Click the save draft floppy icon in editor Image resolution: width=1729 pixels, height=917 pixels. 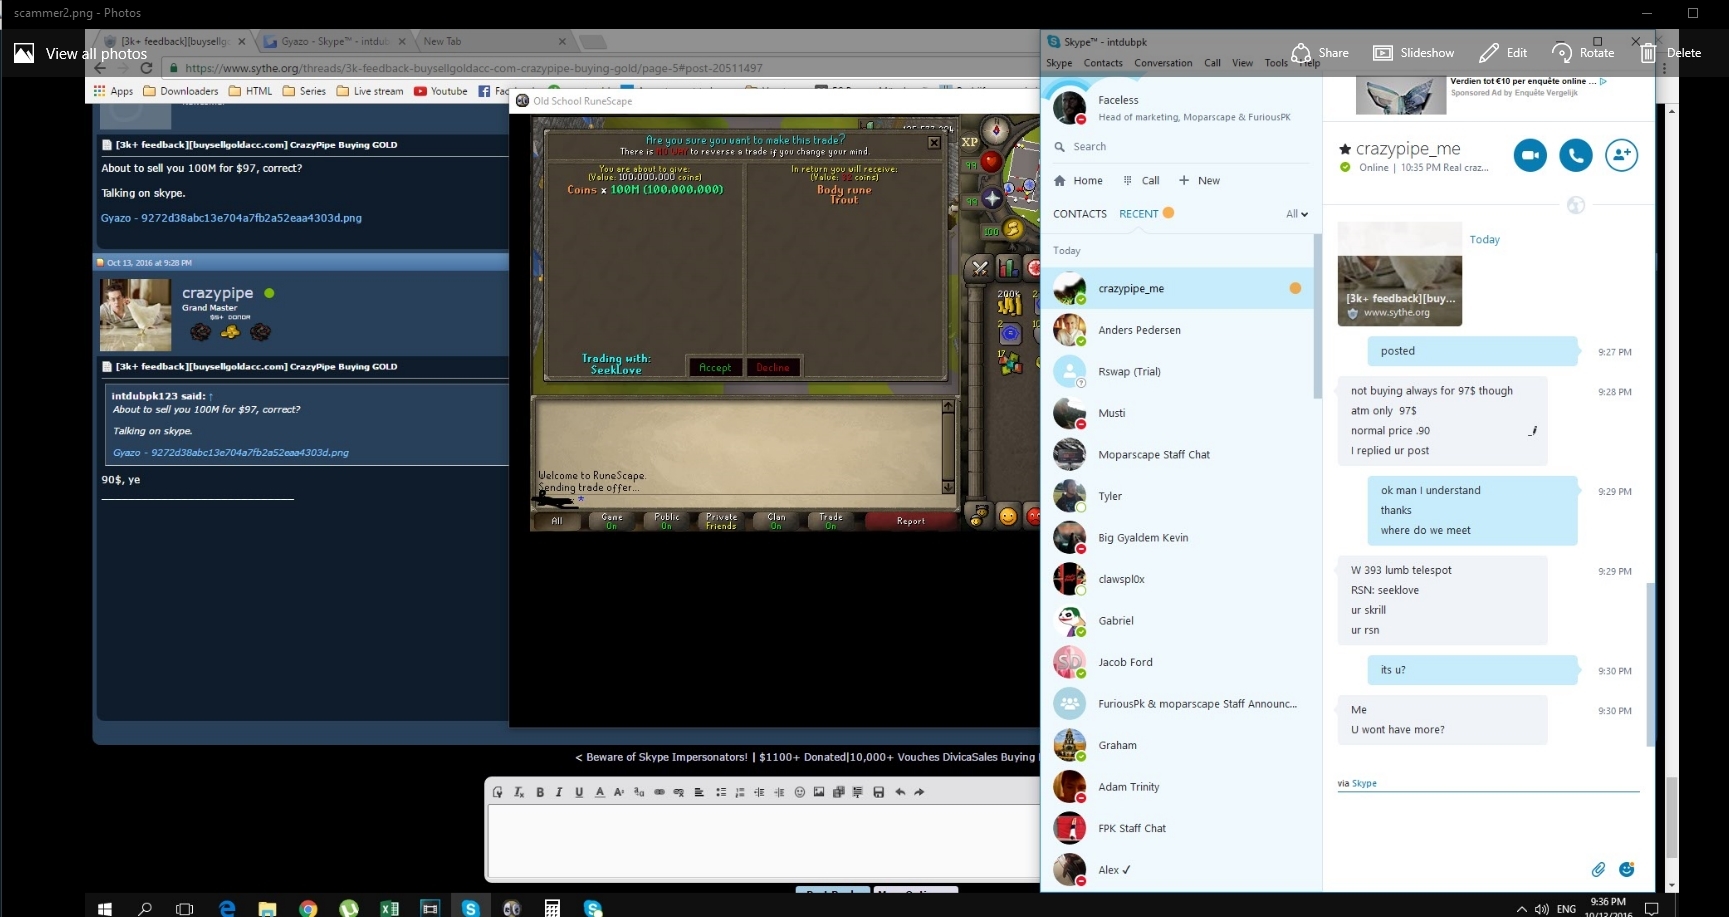(x=878, y=792)
